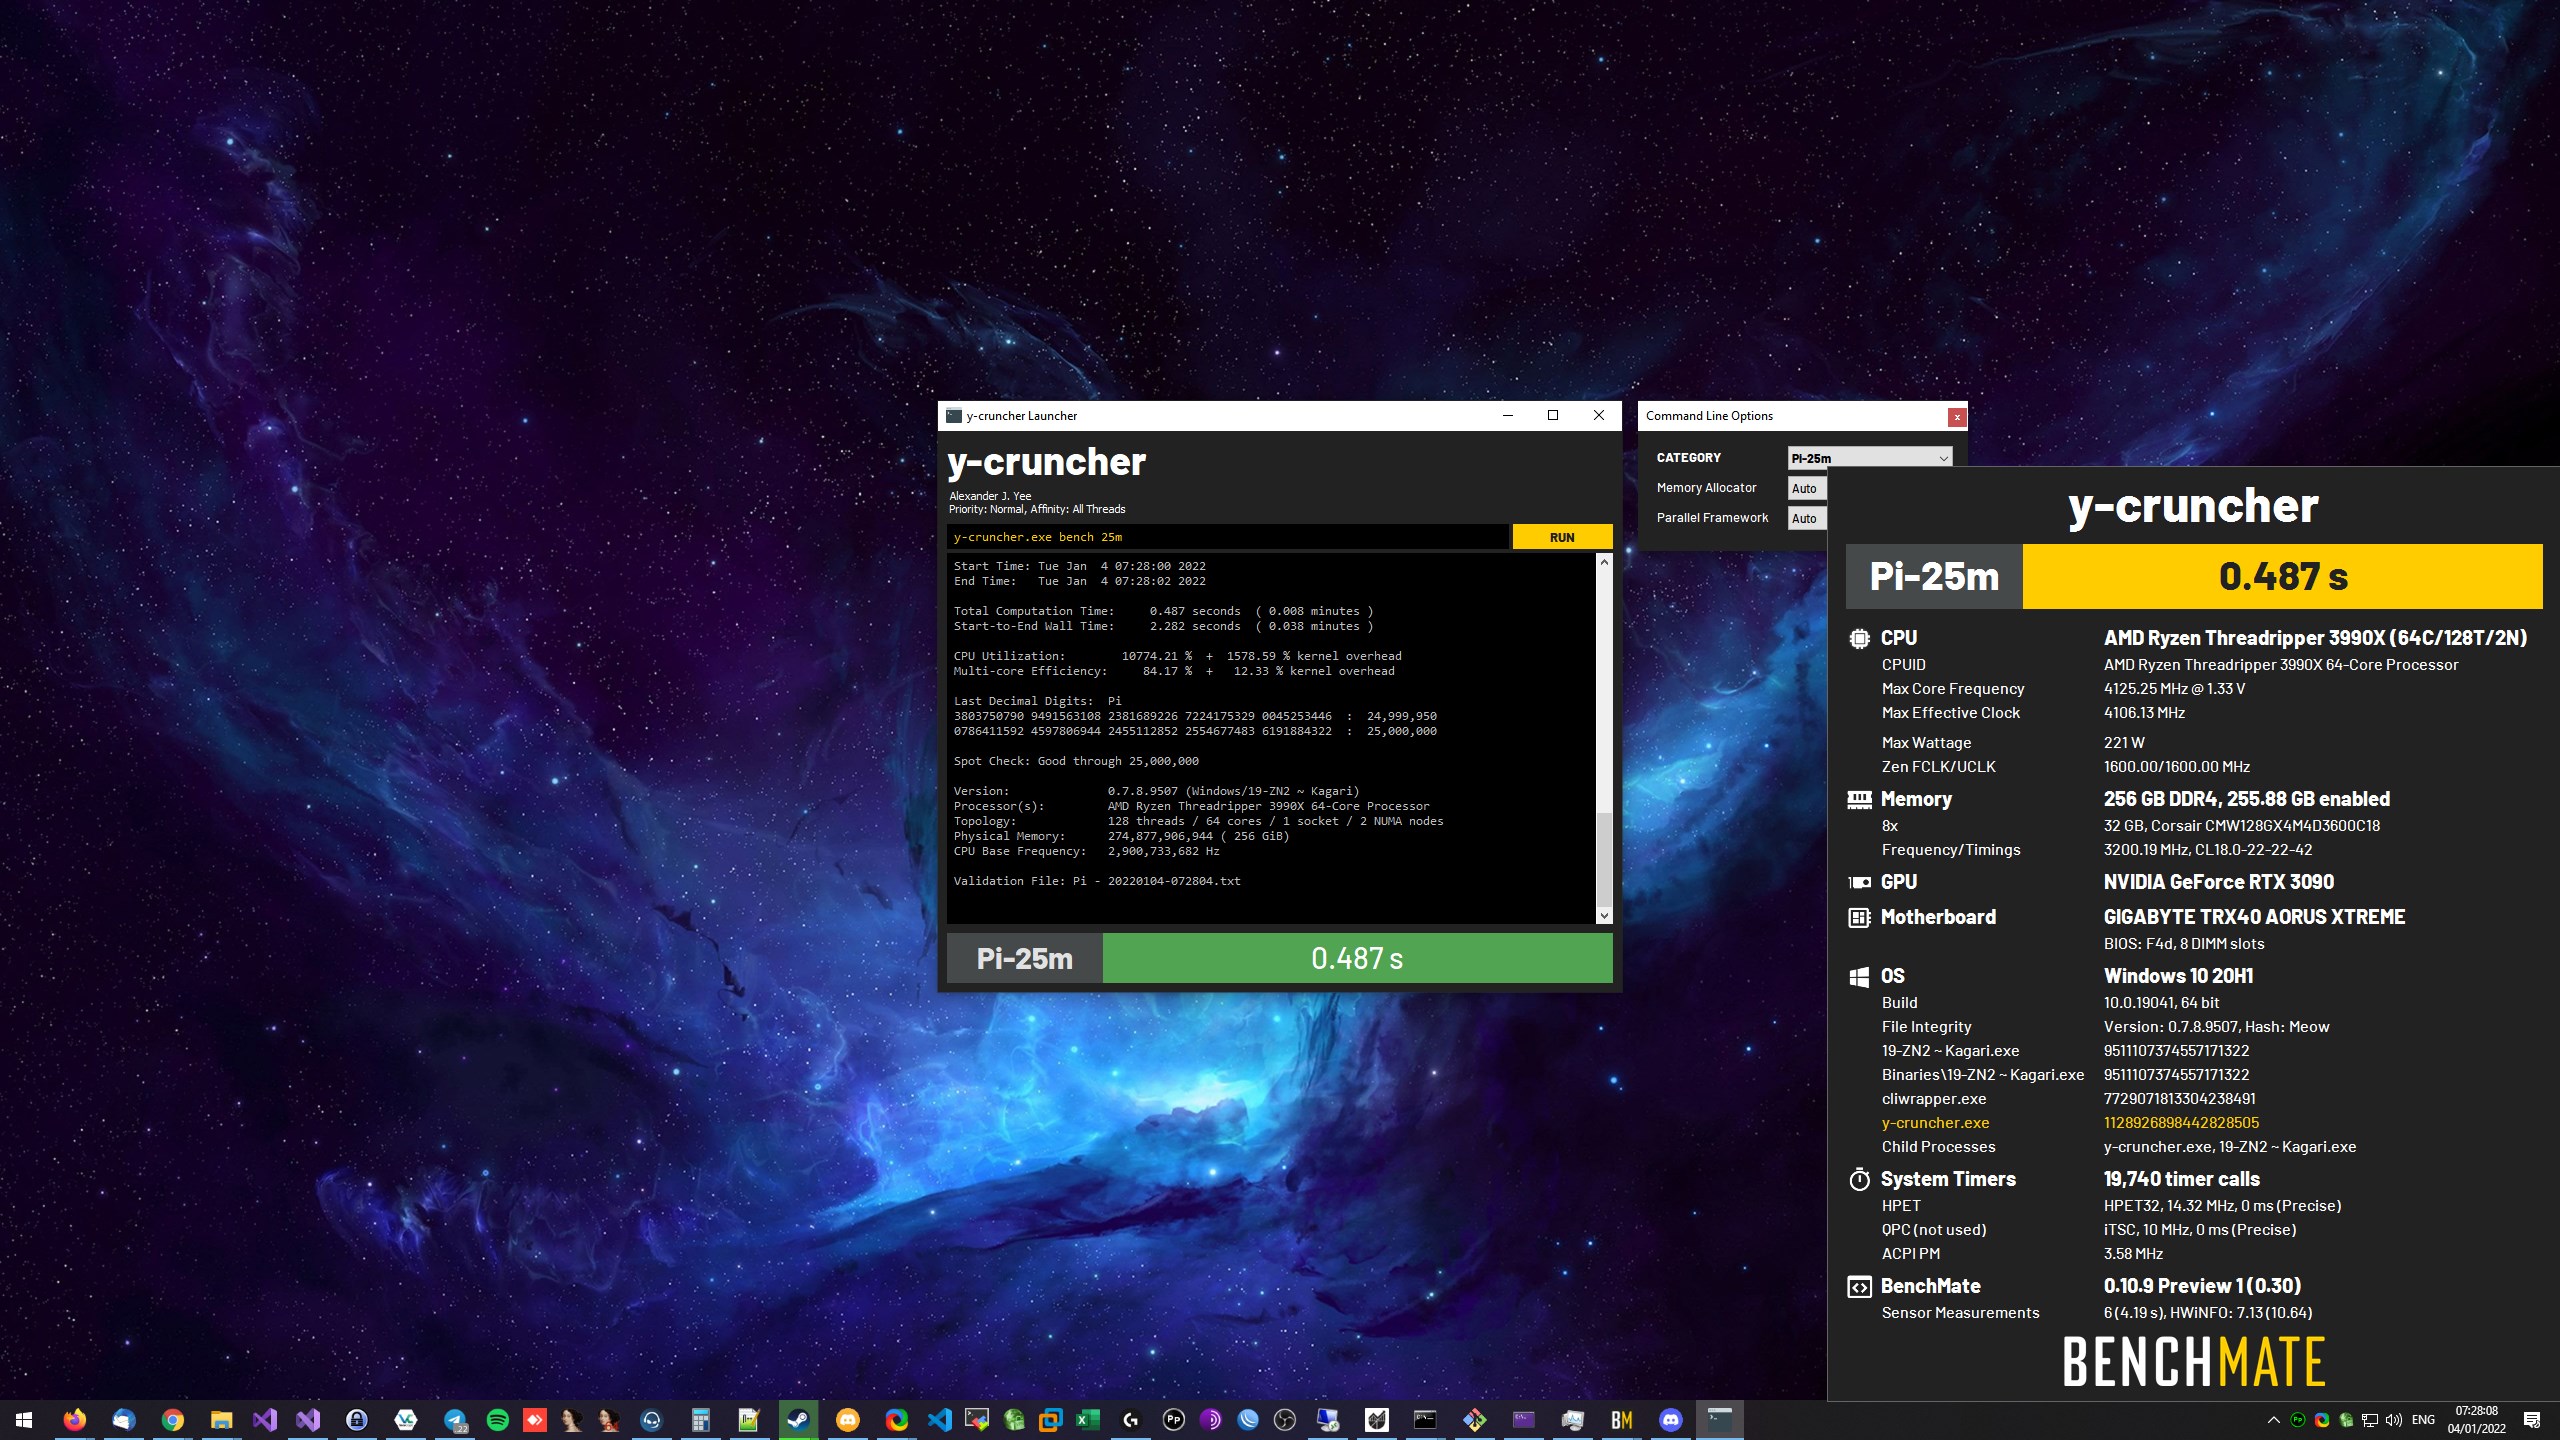Open BenchMate BM icon in taskbar
Viewport: 2560px width, 1440px height.
tap(1621, 1420)
